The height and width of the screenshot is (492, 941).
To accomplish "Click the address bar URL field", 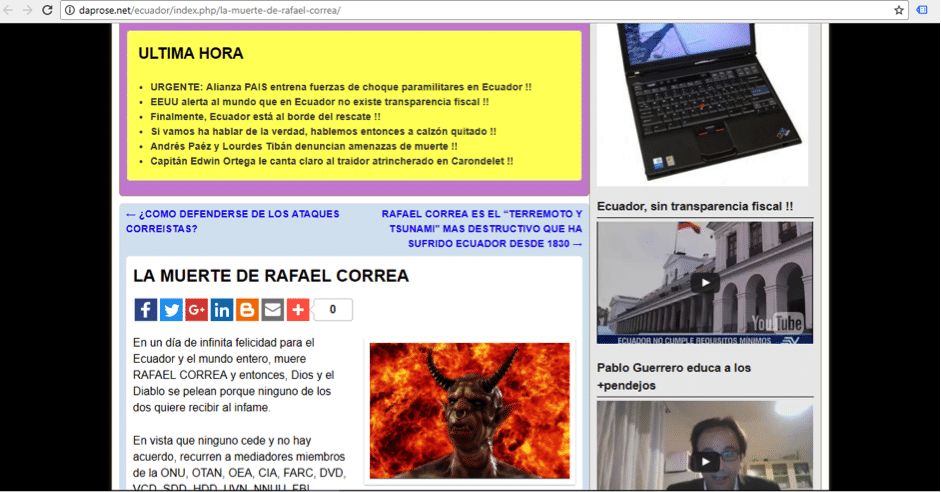I will tap(400, 10).
